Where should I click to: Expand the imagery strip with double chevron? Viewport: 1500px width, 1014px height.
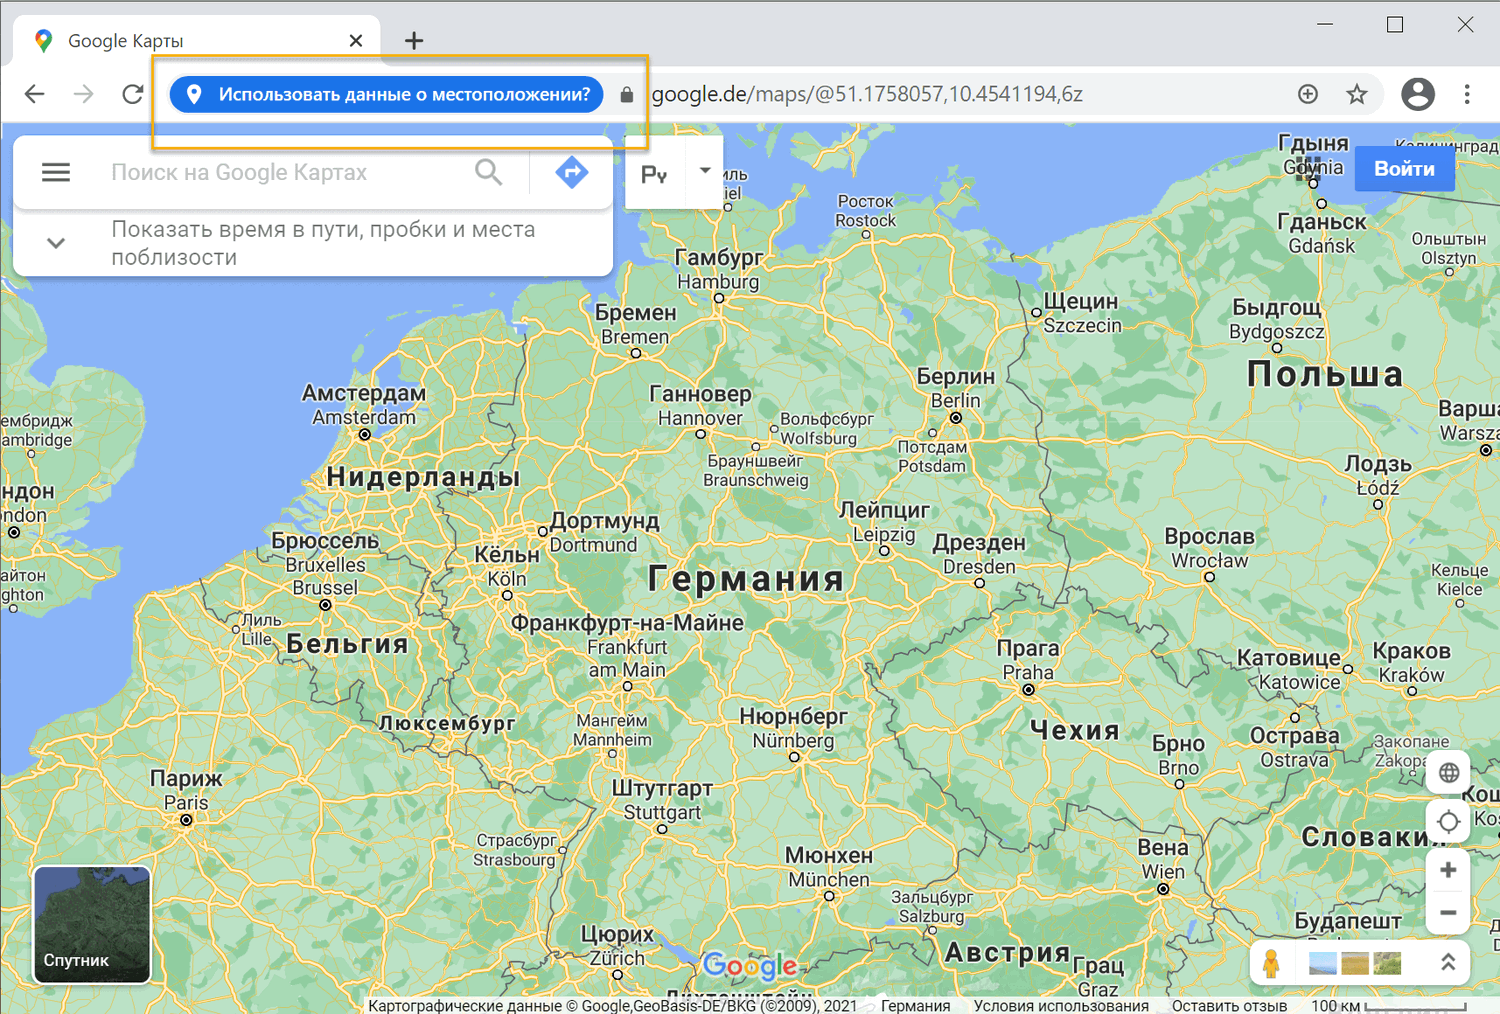click(1447, 962)
